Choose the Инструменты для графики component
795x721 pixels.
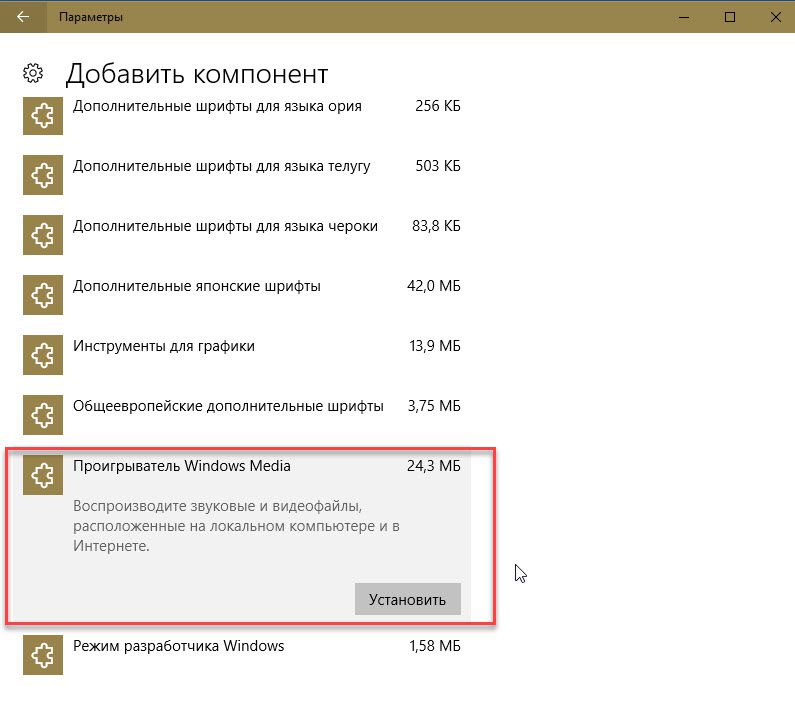164,346
